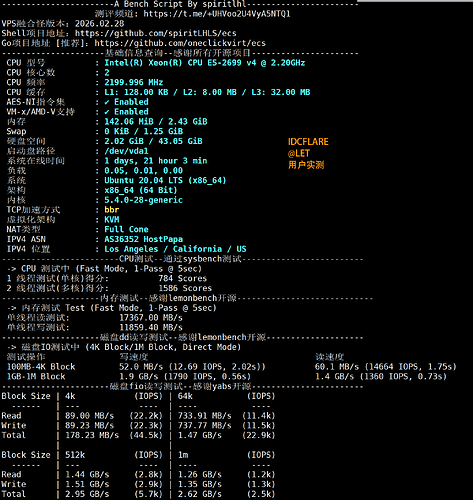Click the multi-thread 1586 Scores result
Screen dimensions: 473x500
[185, 288]
